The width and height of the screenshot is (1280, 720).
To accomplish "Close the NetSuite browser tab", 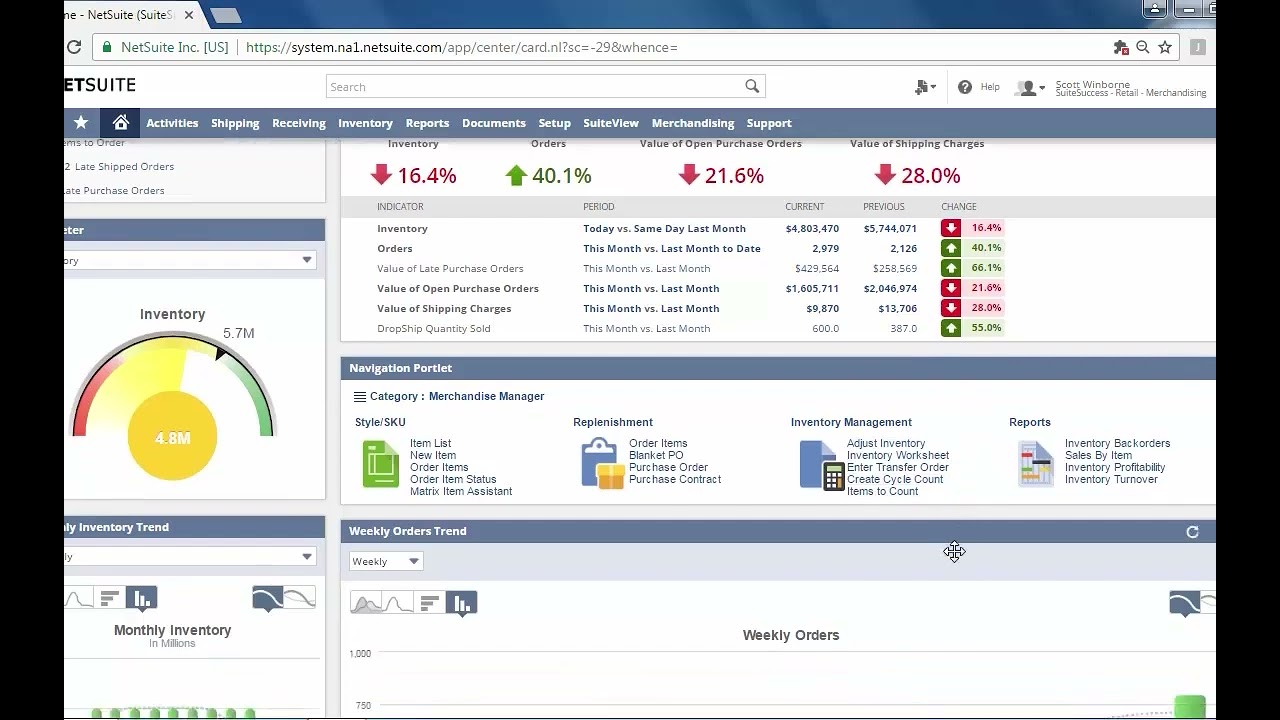I will [190, 15].
